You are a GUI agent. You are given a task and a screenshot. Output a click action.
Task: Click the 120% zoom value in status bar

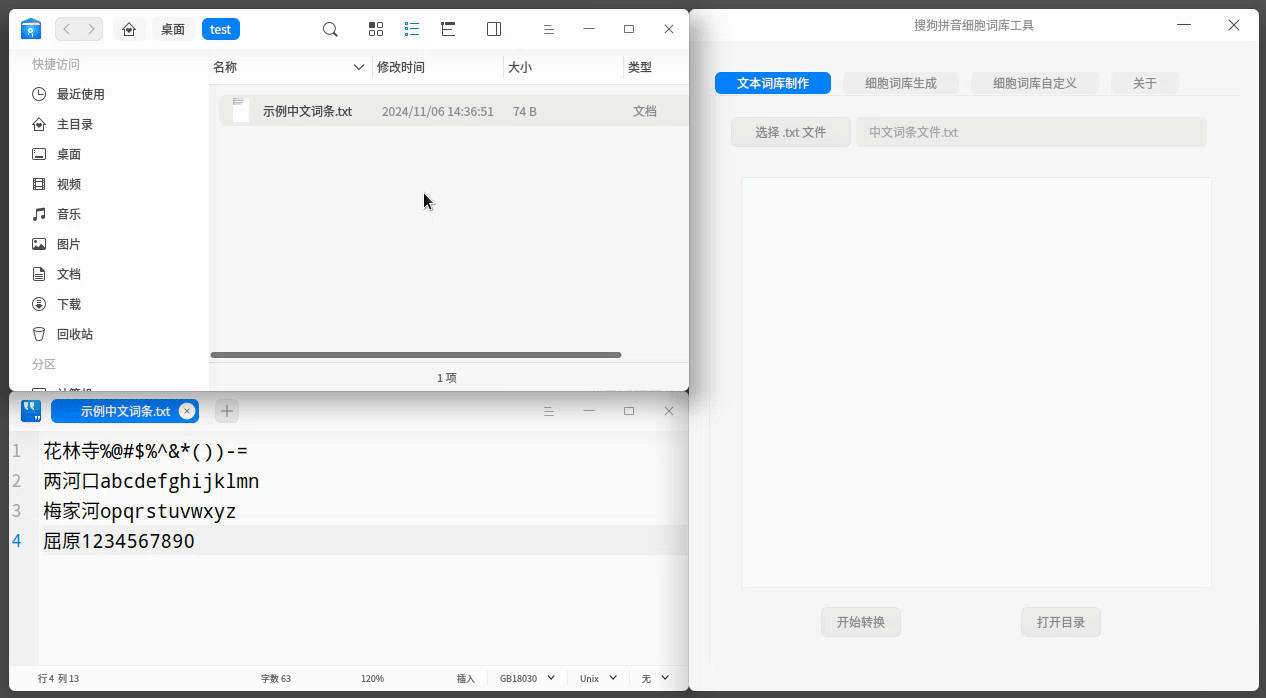click(x=372, y=678)
